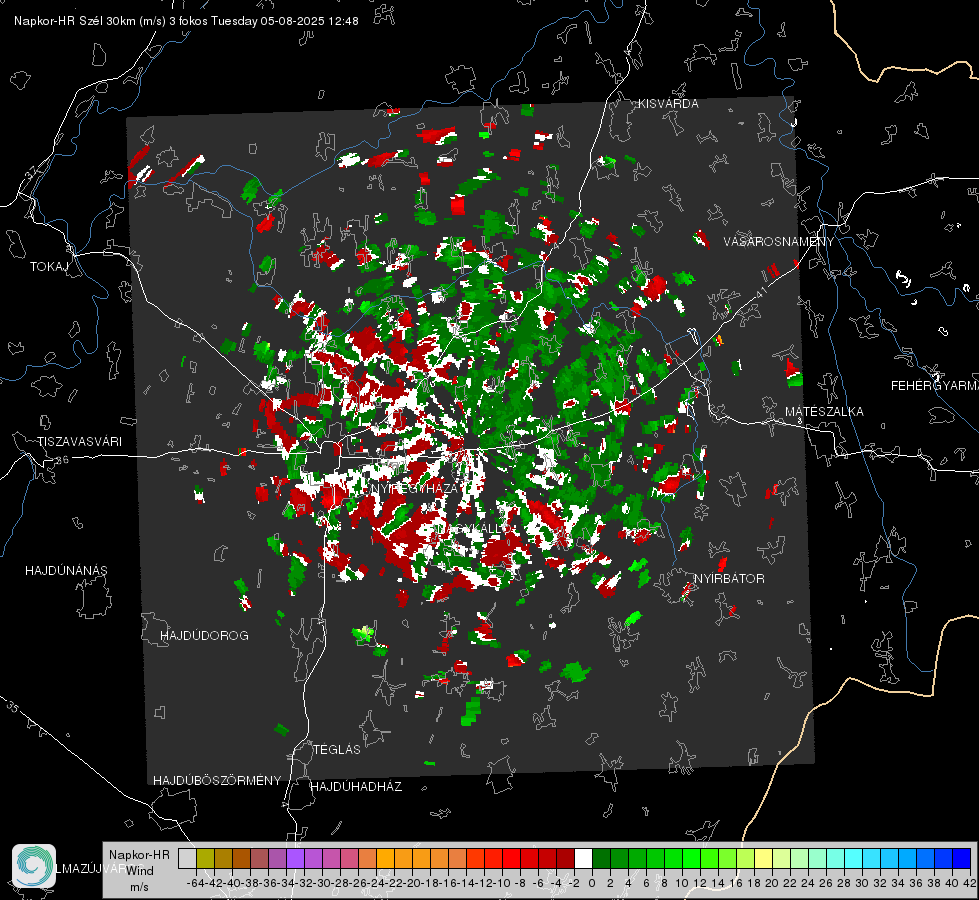Select the KISVÁRDA city label
Screen dimensions: 979x900
pyautogui.click(x=668, y=104)
